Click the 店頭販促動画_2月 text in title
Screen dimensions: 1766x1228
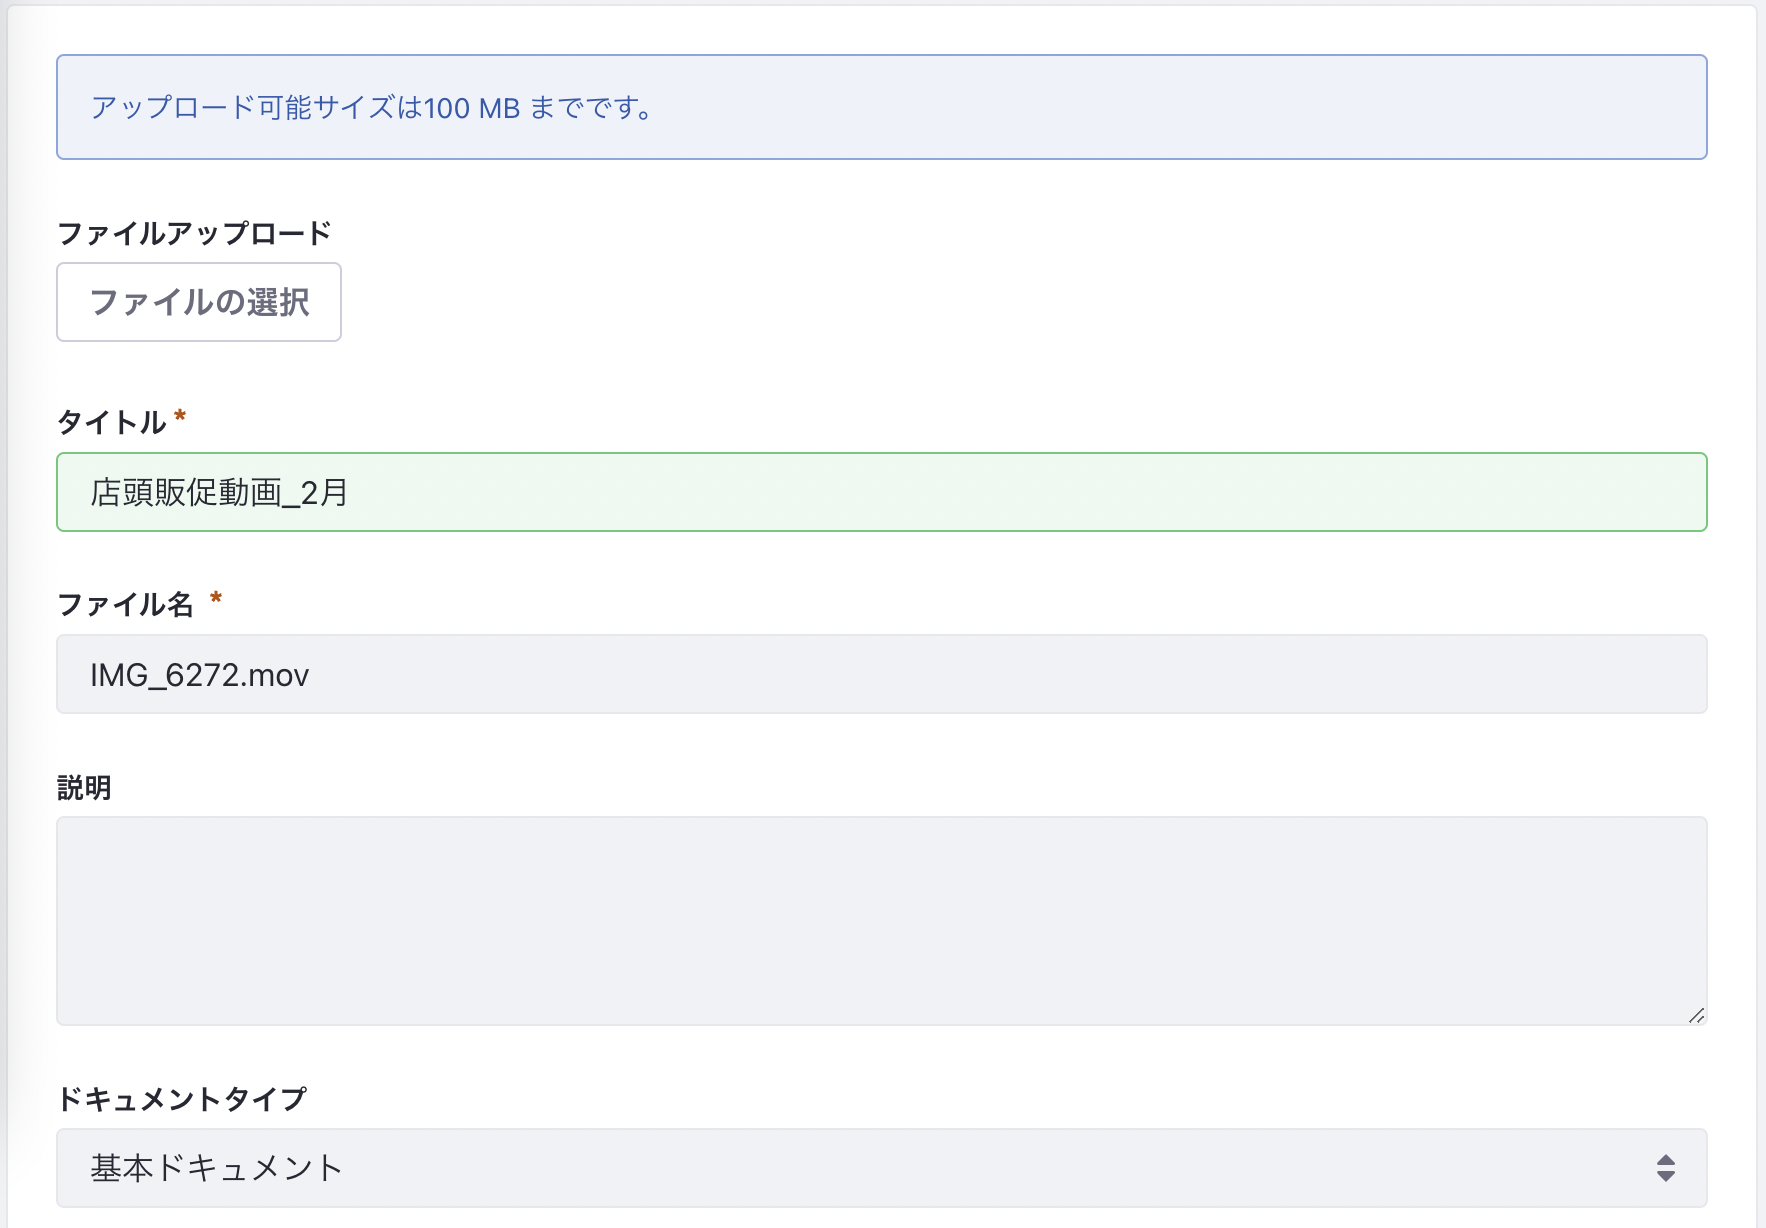click(219, 492)
